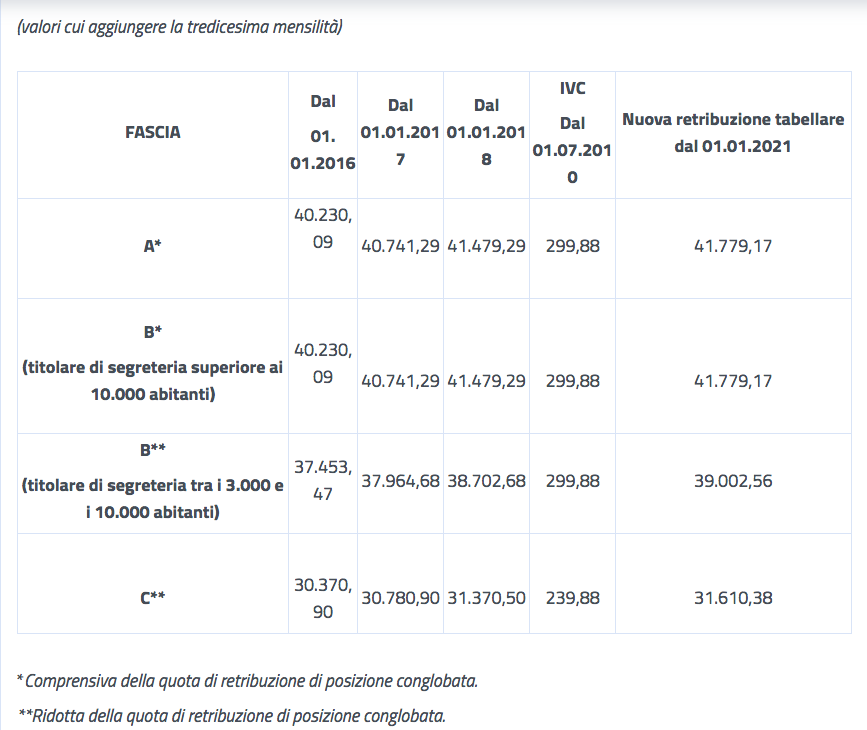Click the 31.370,50 cell in row C**
The image size is (867, 730).
486,598
